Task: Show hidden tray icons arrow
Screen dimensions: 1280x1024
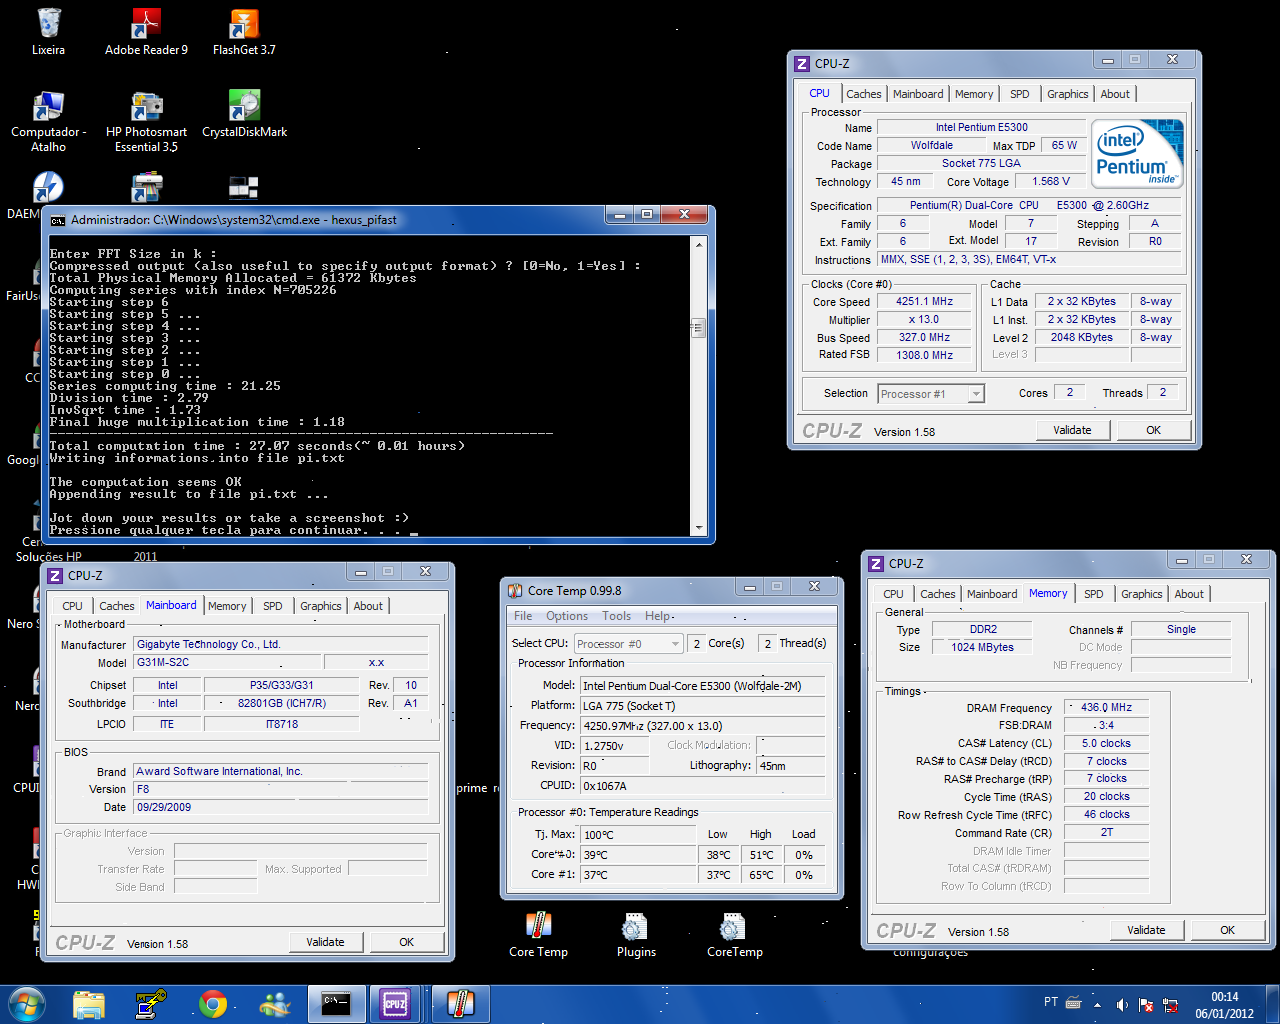Action: [1097, 1004]
